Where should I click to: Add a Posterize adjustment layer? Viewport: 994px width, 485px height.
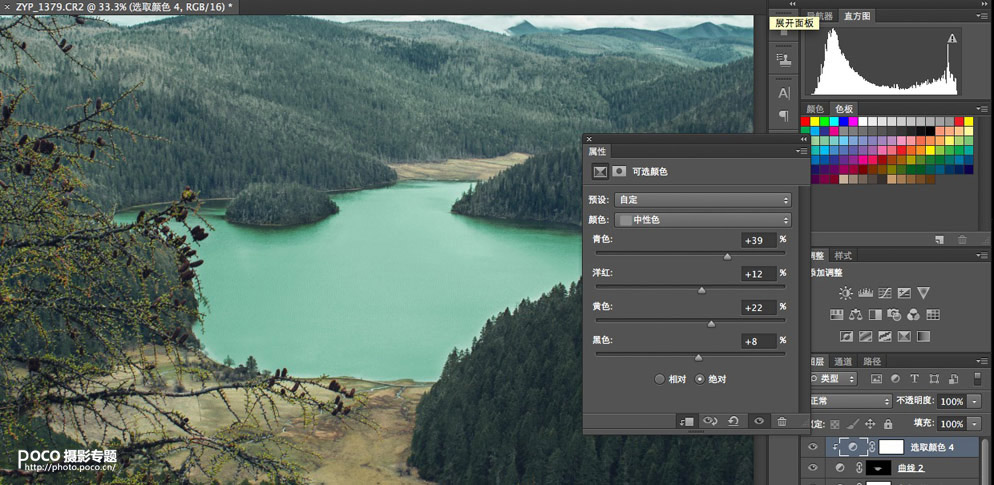865,336
